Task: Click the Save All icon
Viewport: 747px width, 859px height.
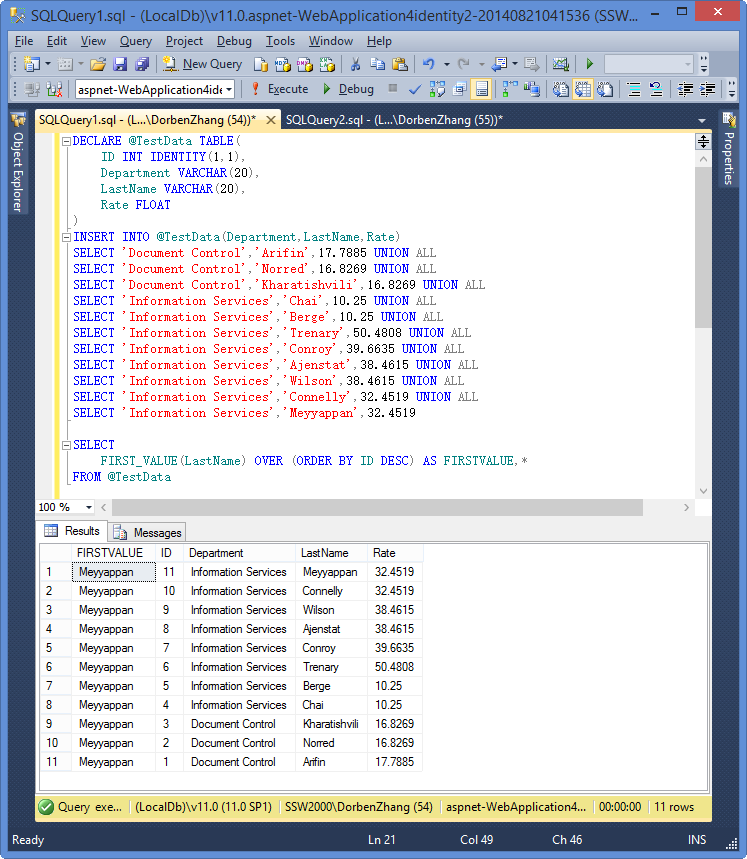Action: point(141,64)
